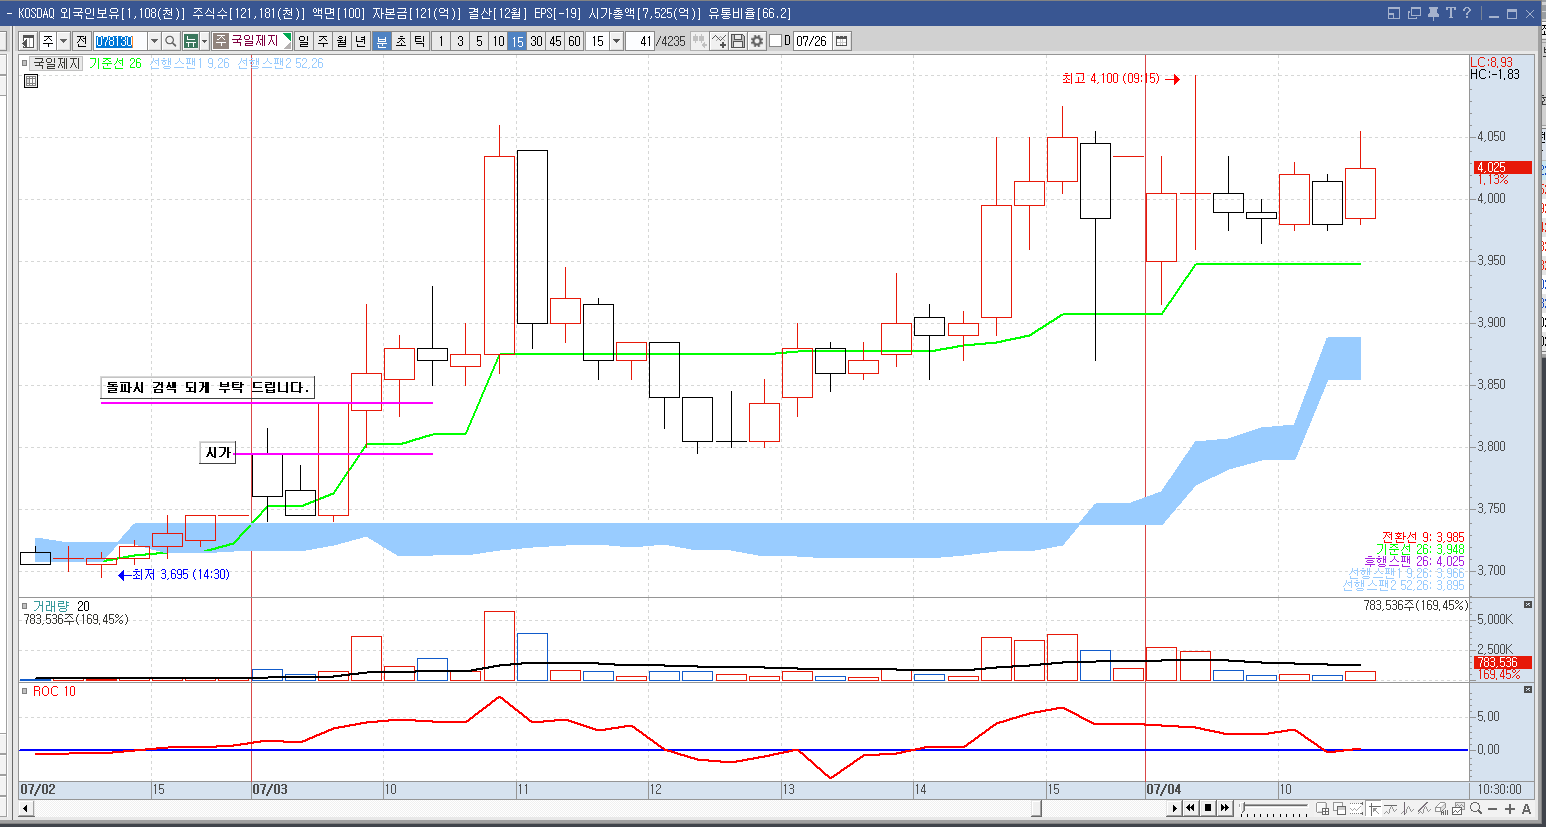Screen dimensions: 1546x827
Task: Switch to monthly (월) chart period
Action: 342,41
